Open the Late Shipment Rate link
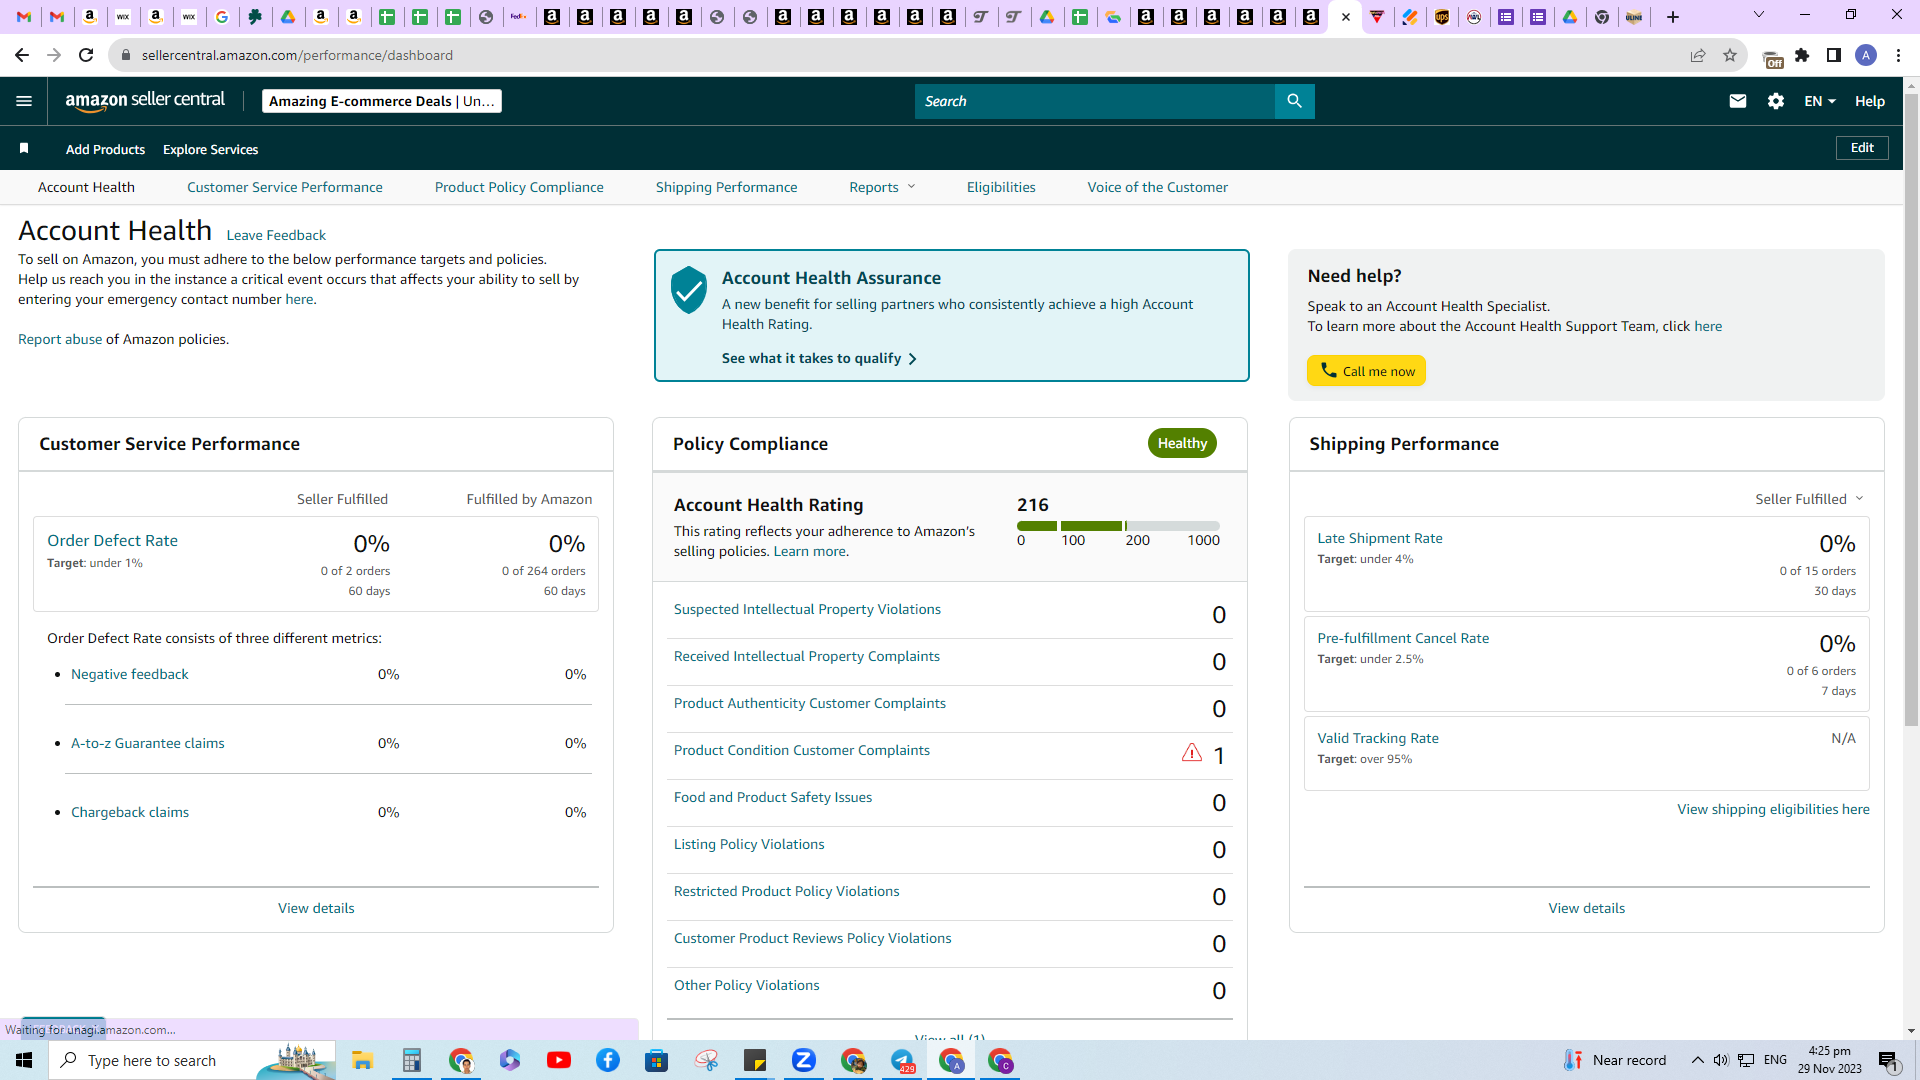1920x1080 pixels. 1380,538
